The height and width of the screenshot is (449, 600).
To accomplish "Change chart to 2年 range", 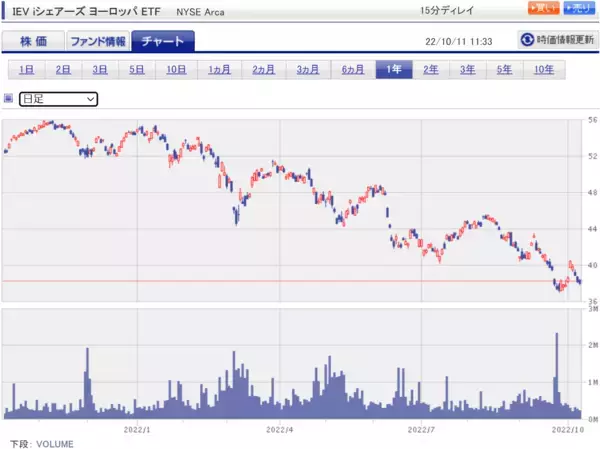I will point(430,70).
